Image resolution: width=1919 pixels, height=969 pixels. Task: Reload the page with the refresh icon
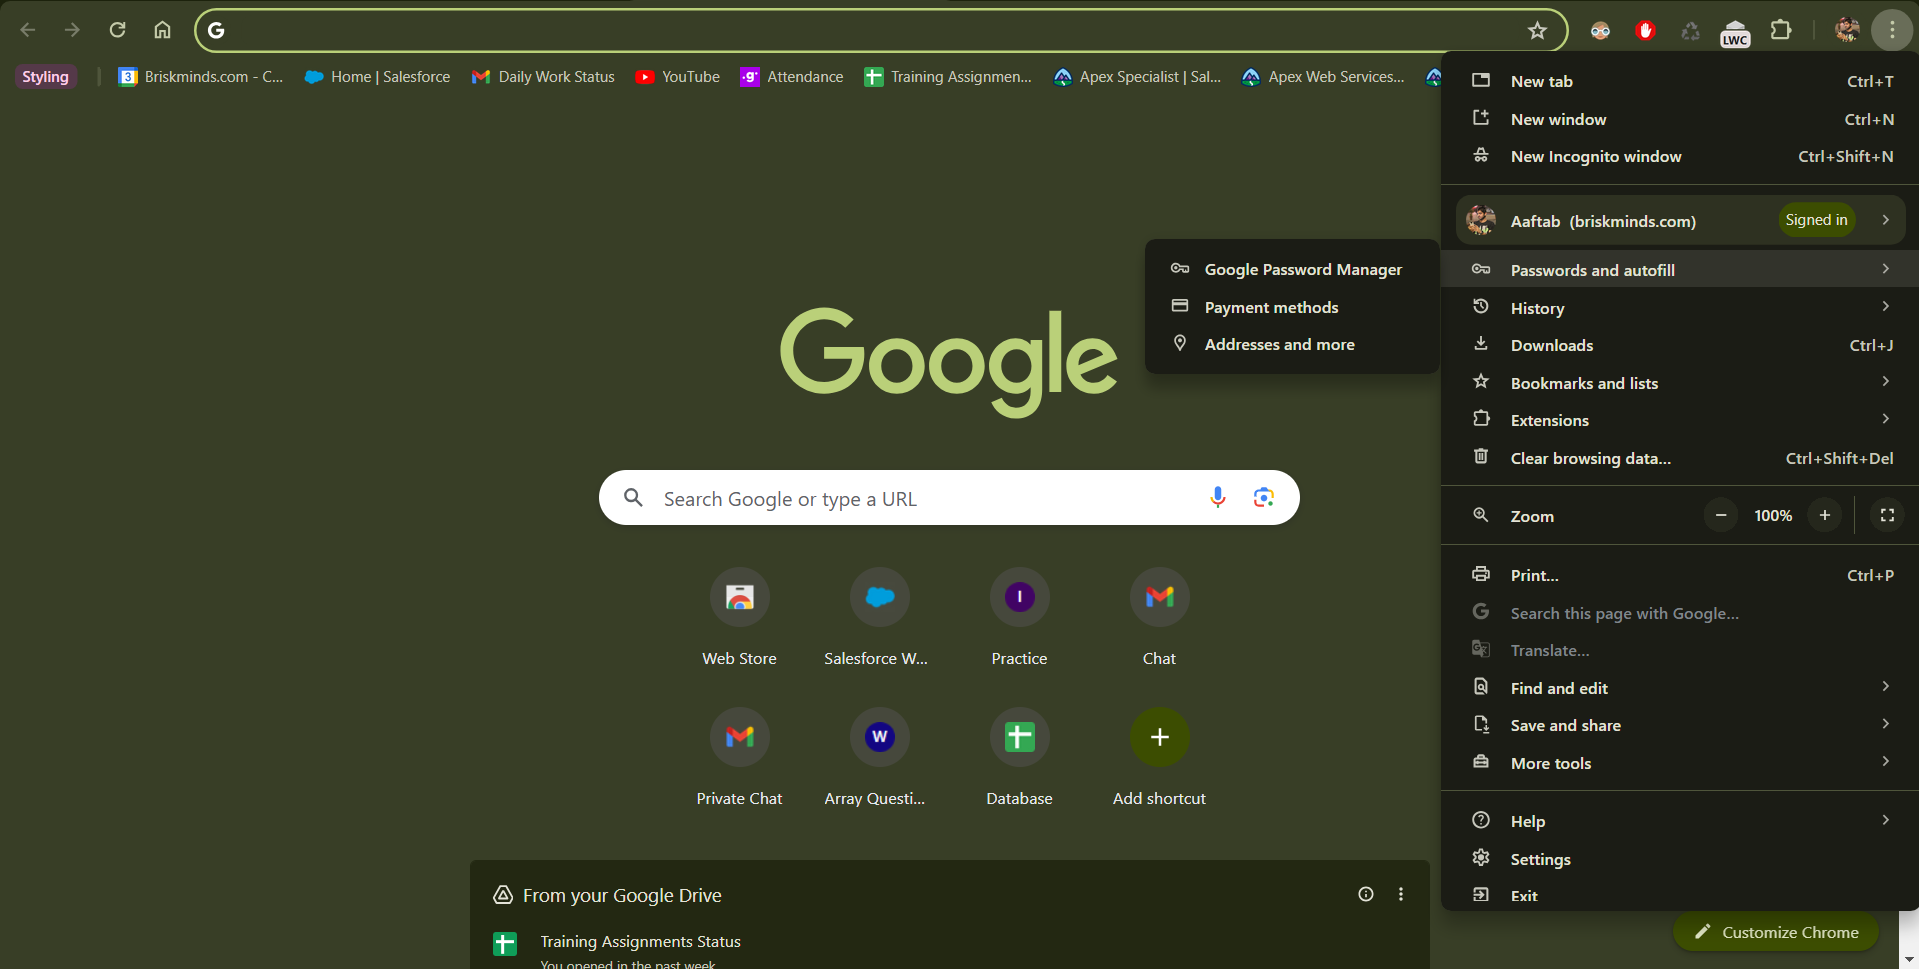tap(117, 30)
